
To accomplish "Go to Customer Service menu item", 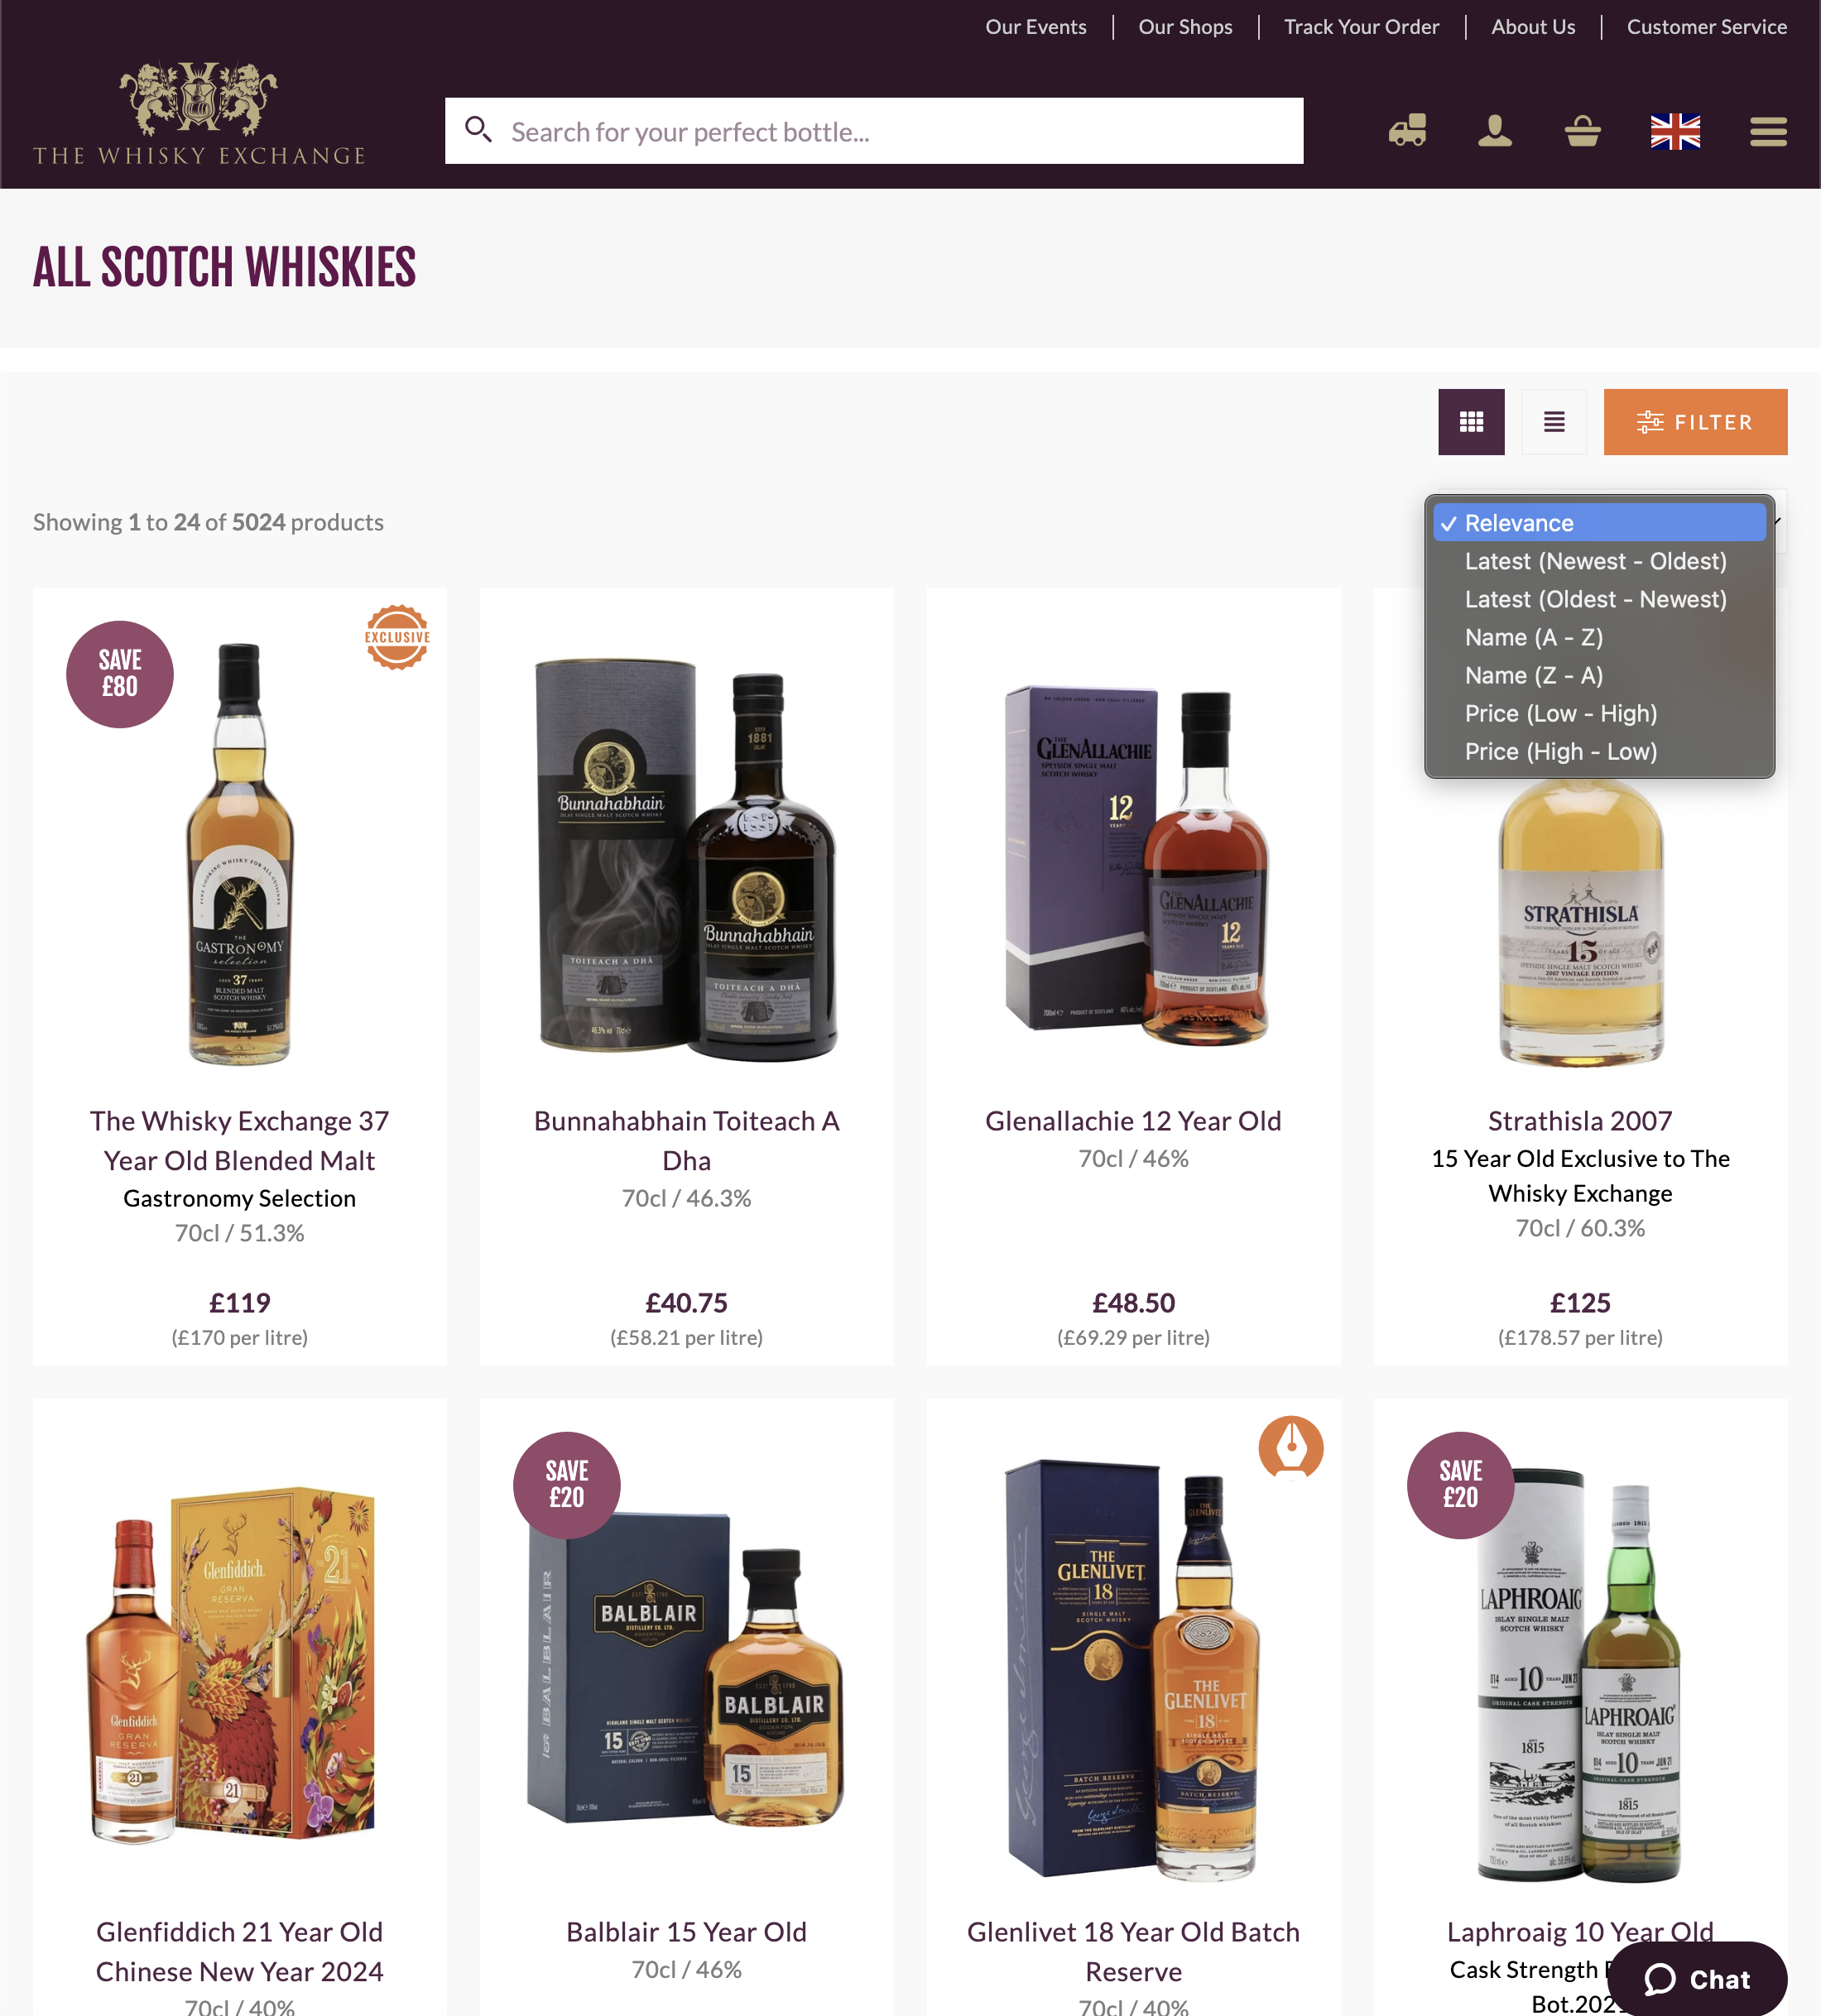I will 1706,27.
